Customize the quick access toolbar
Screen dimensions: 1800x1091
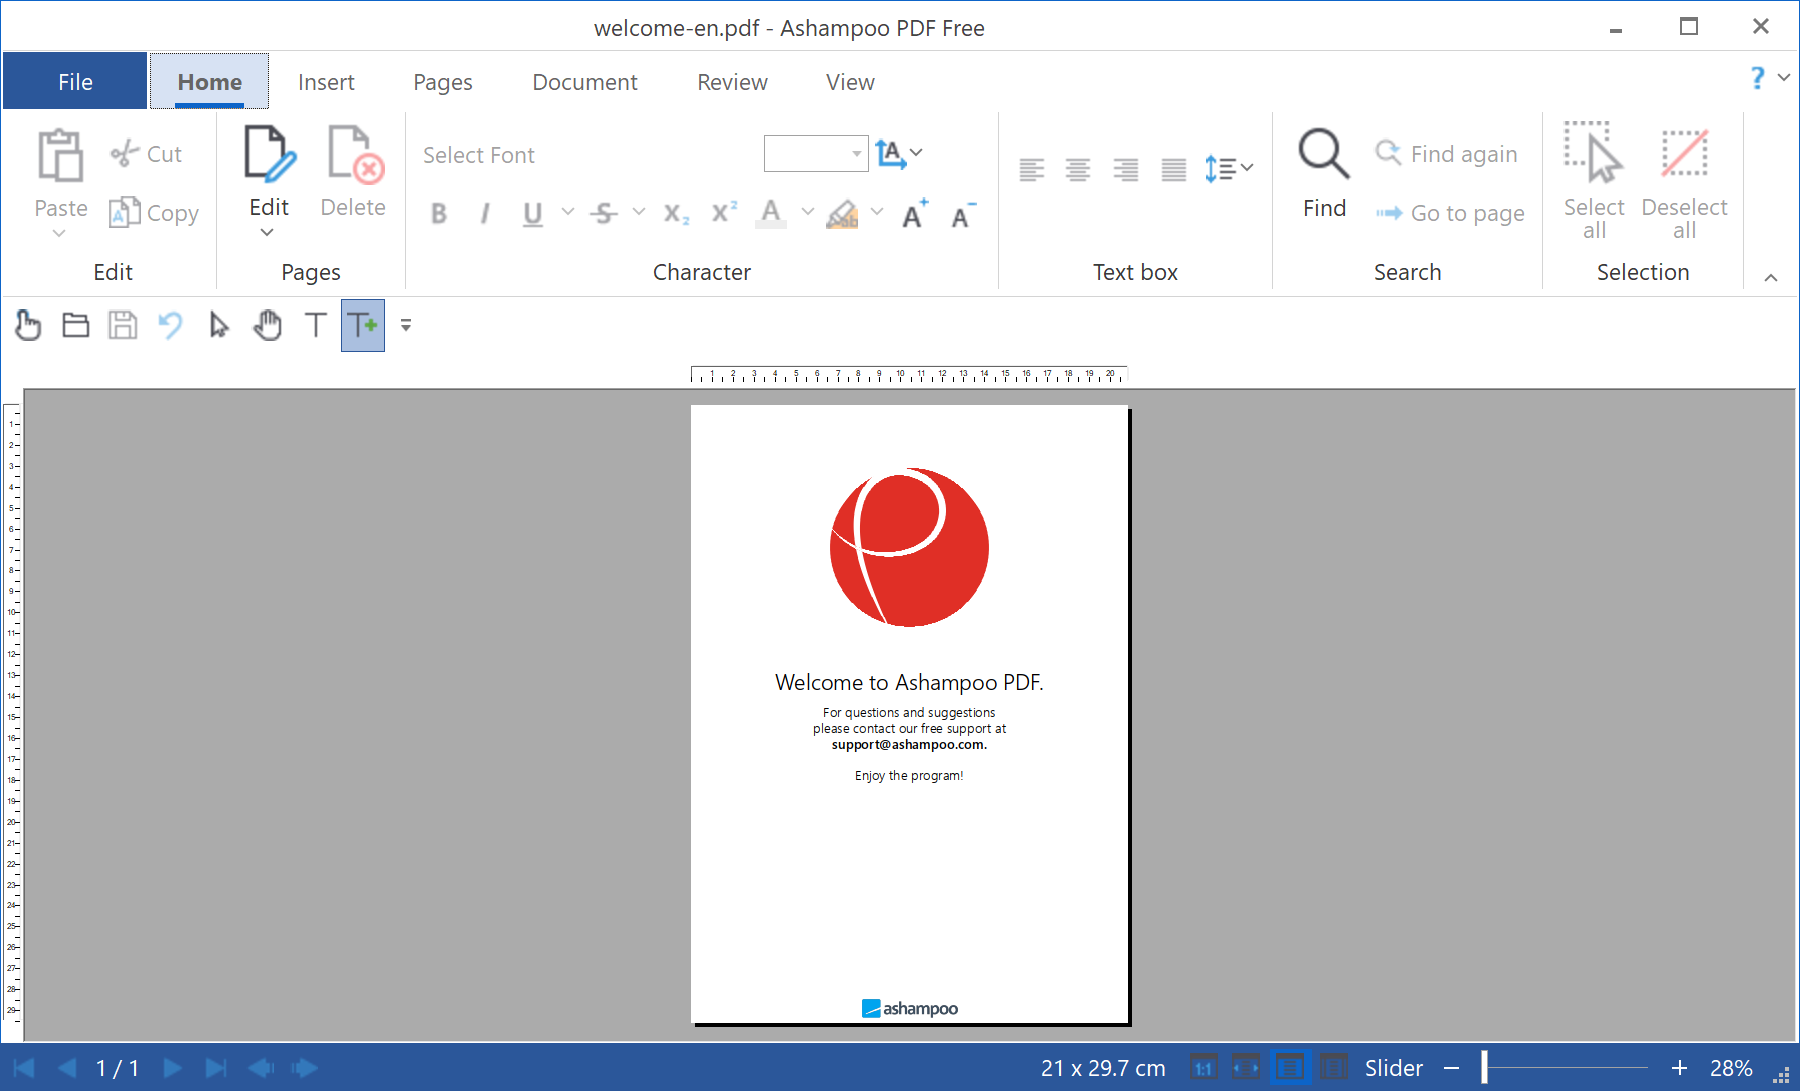click(406, 325)
